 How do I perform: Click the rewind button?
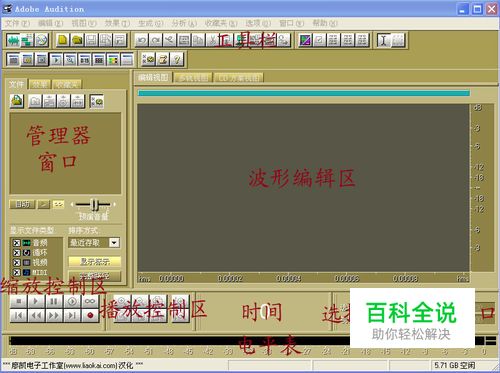(x=36, y=315)
